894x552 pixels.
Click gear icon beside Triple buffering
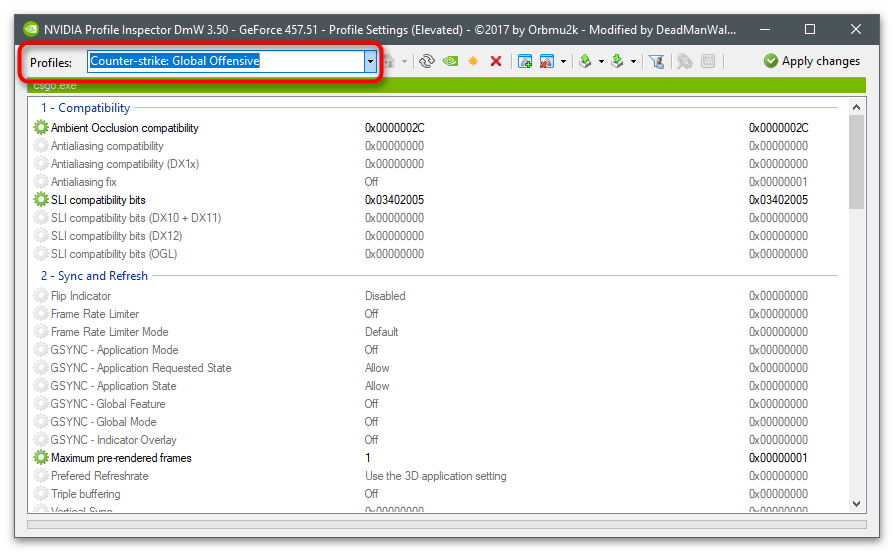pos(40,493)
